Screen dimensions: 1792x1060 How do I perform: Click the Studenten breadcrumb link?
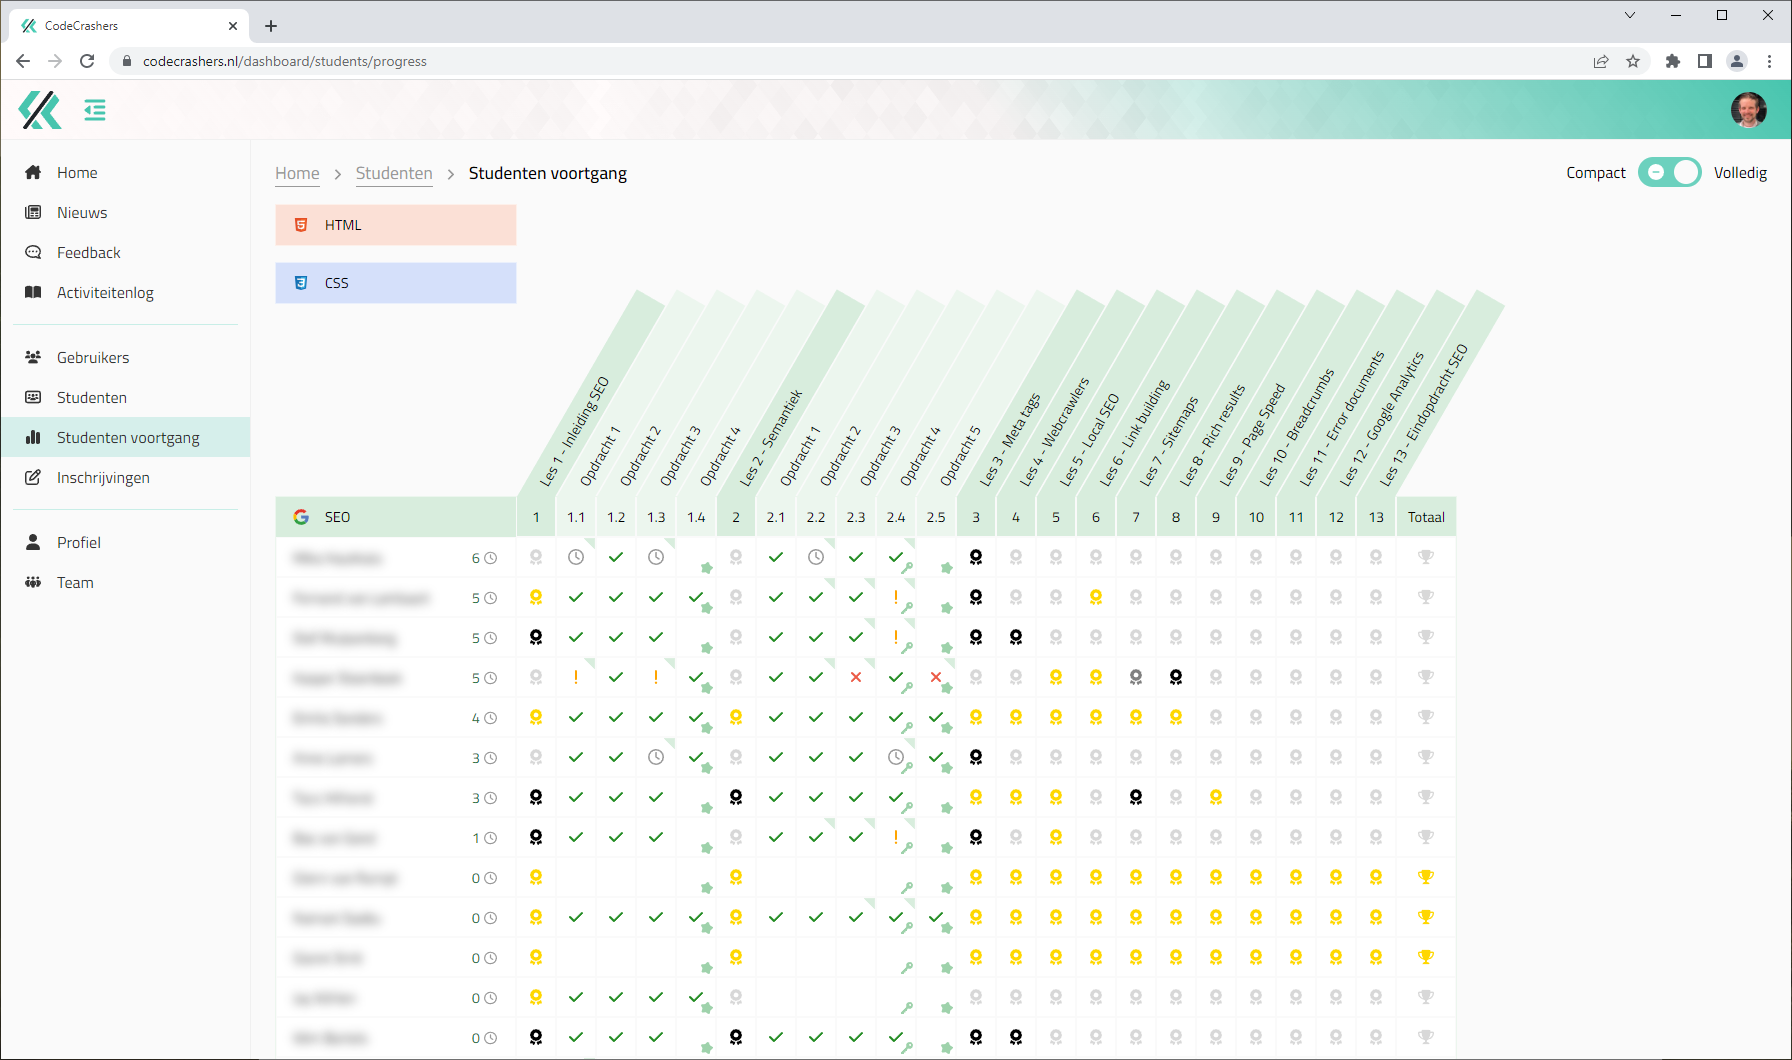point(394,173)
